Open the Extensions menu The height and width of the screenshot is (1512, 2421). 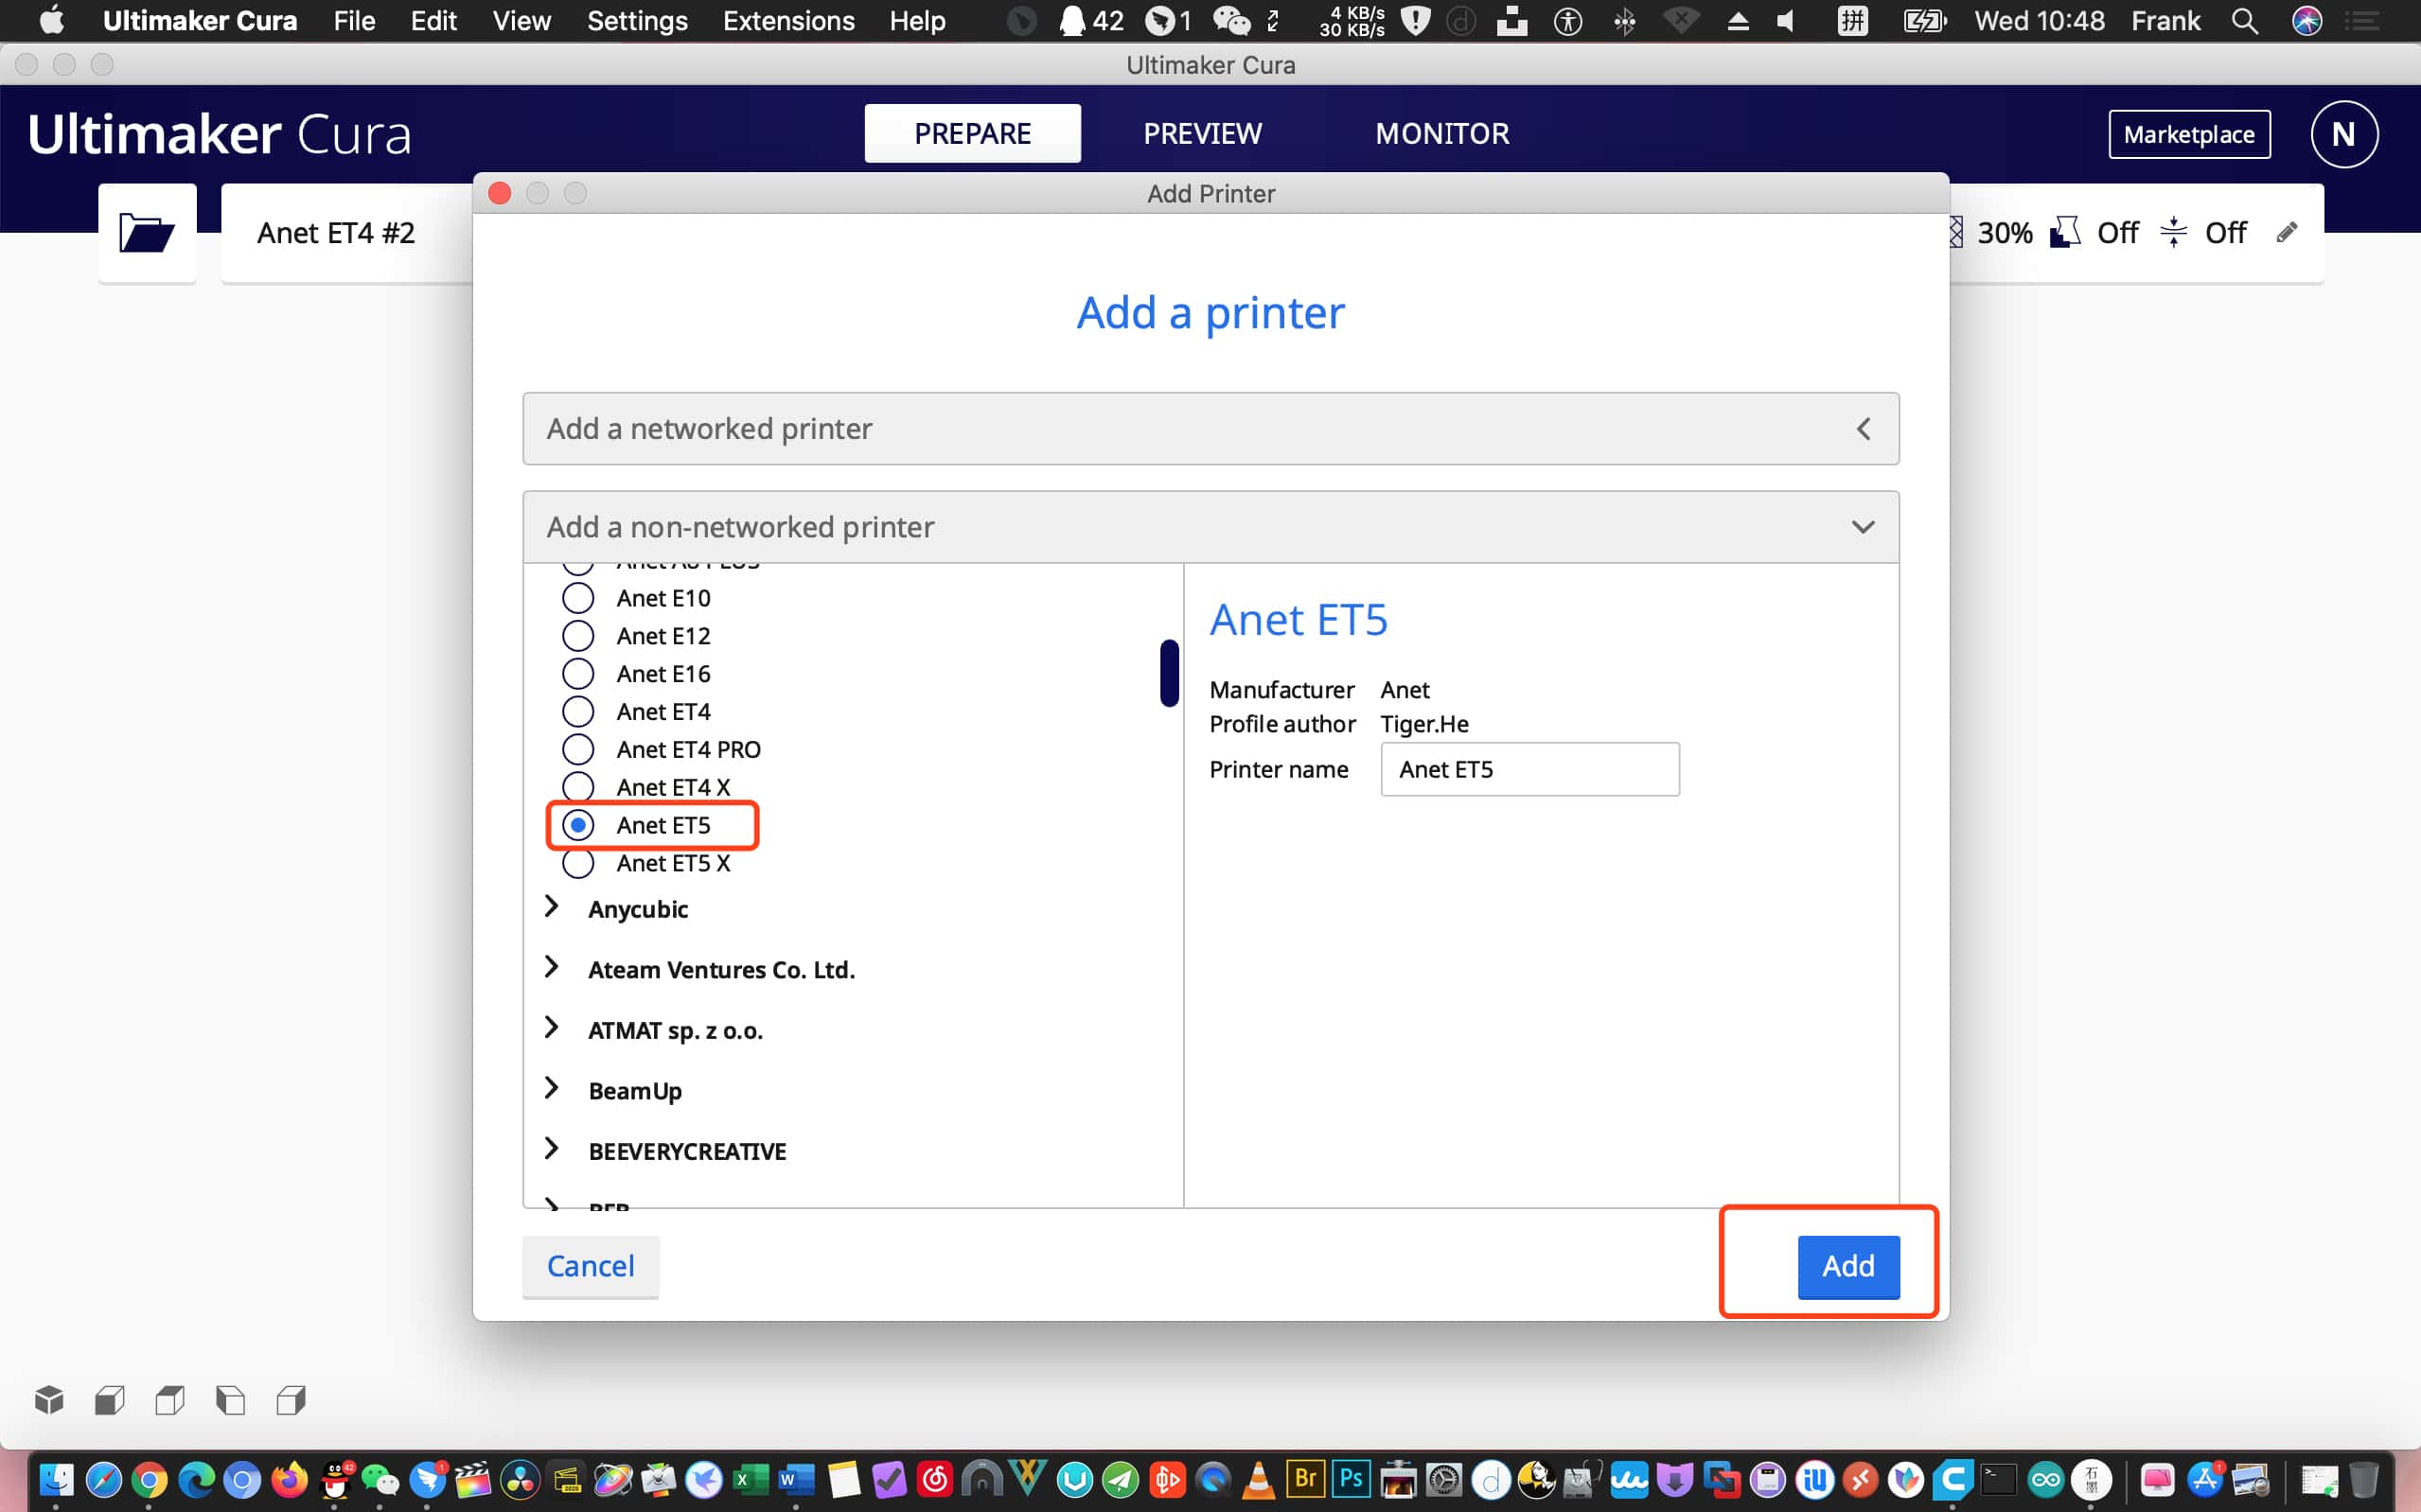click(x=788, y=21)
